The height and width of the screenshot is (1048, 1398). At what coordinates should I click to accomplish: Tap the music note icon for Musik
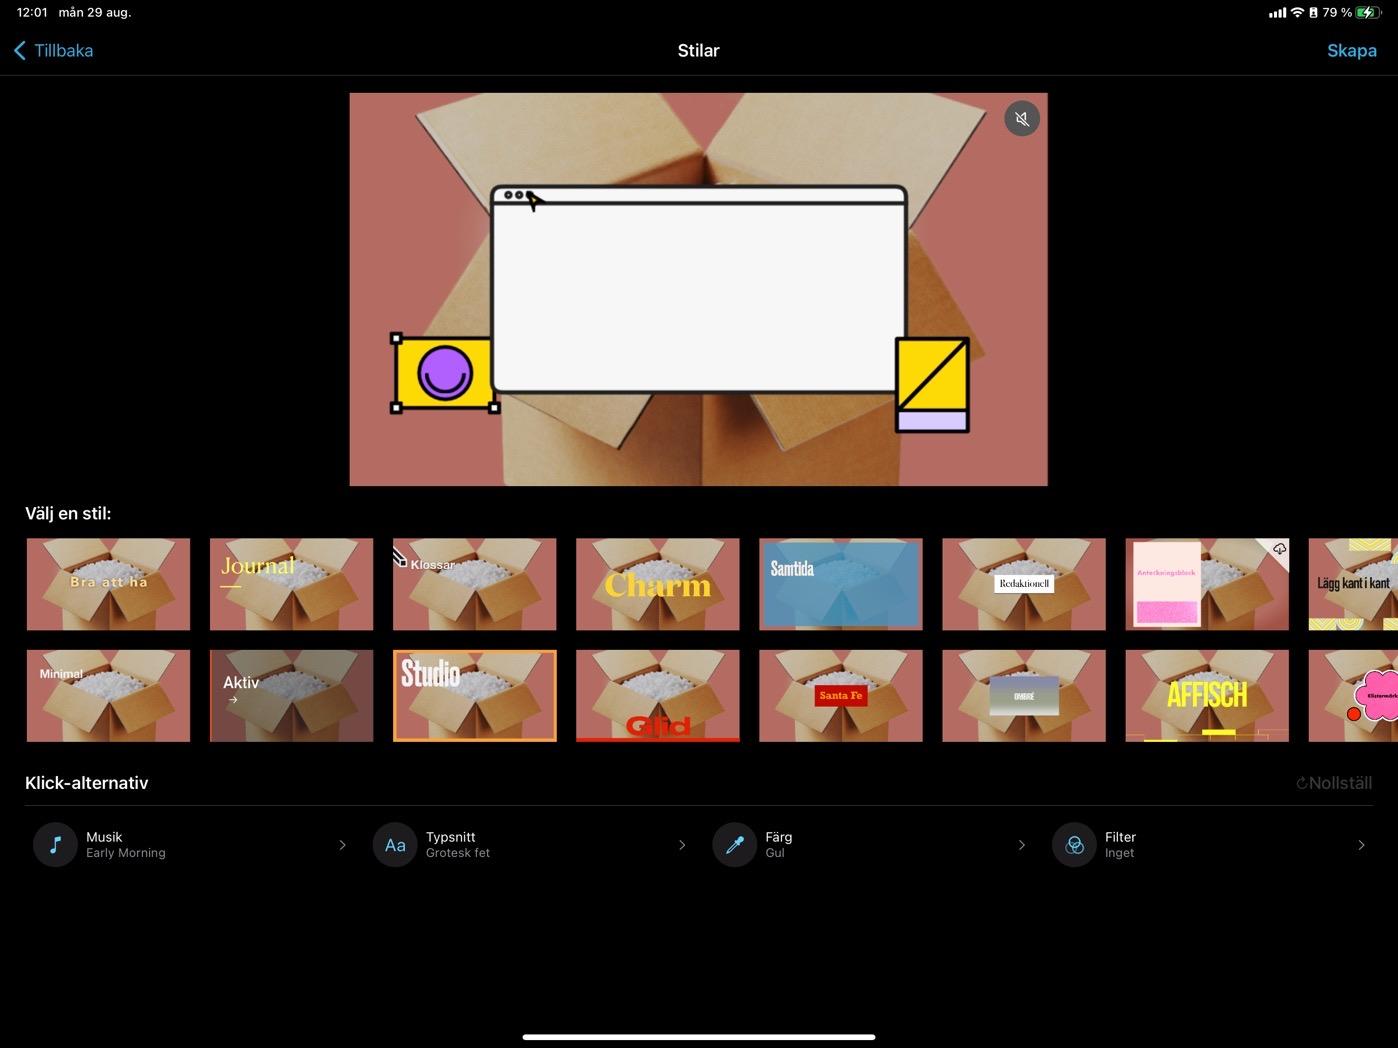click(55, 845)
